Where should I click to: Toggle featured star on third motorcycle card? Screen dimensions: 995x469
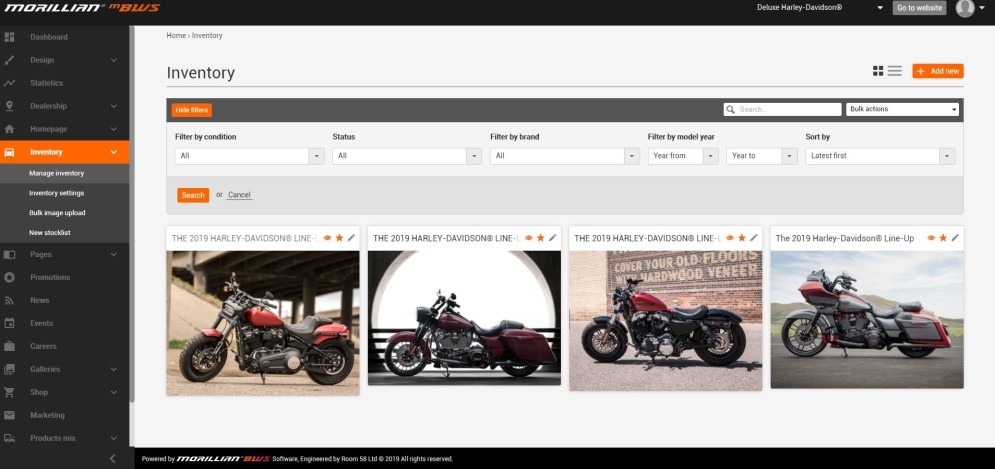[x=742, y=238]
